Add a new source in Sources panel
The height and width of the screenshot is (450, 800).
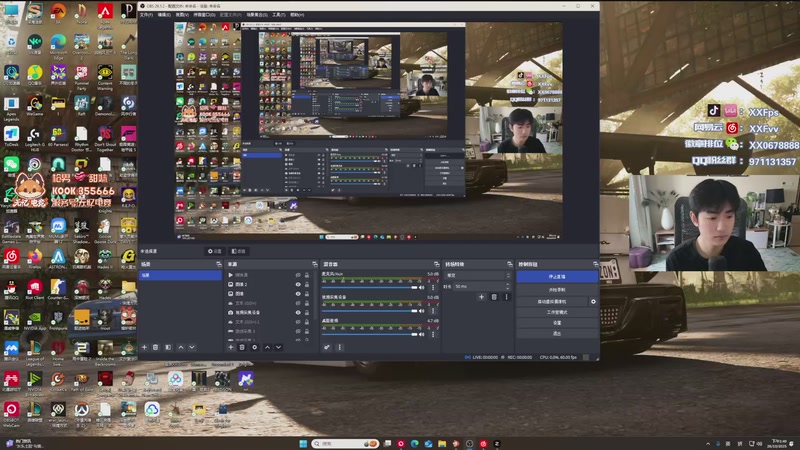pyautogui.click(x=231, y=347)
